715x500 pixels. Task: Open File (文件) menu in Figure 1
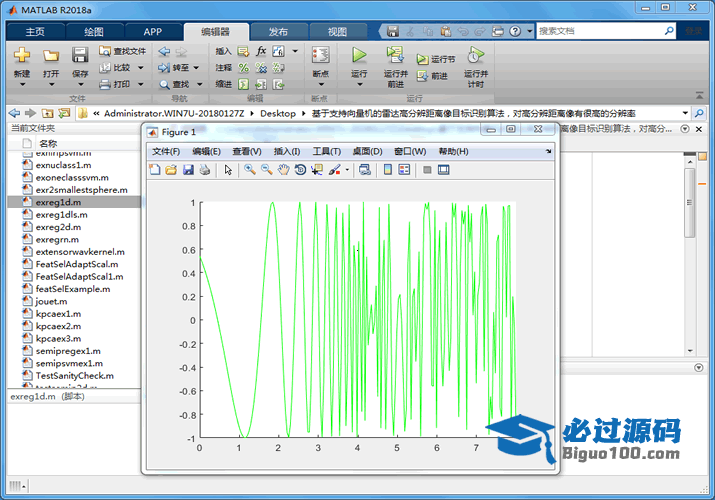[166, 151]
